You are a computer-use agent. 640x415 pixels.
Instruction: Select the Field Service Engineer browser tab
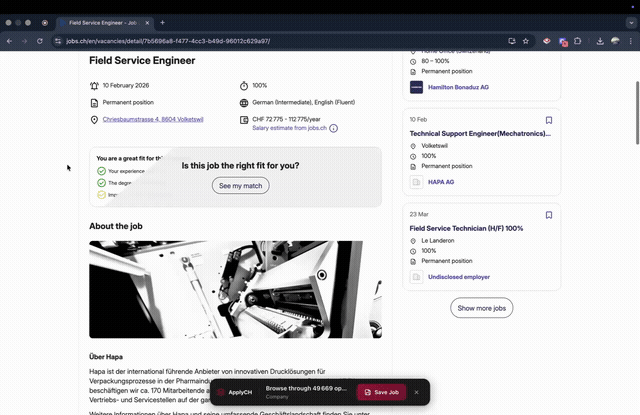[x=100, y=22]
